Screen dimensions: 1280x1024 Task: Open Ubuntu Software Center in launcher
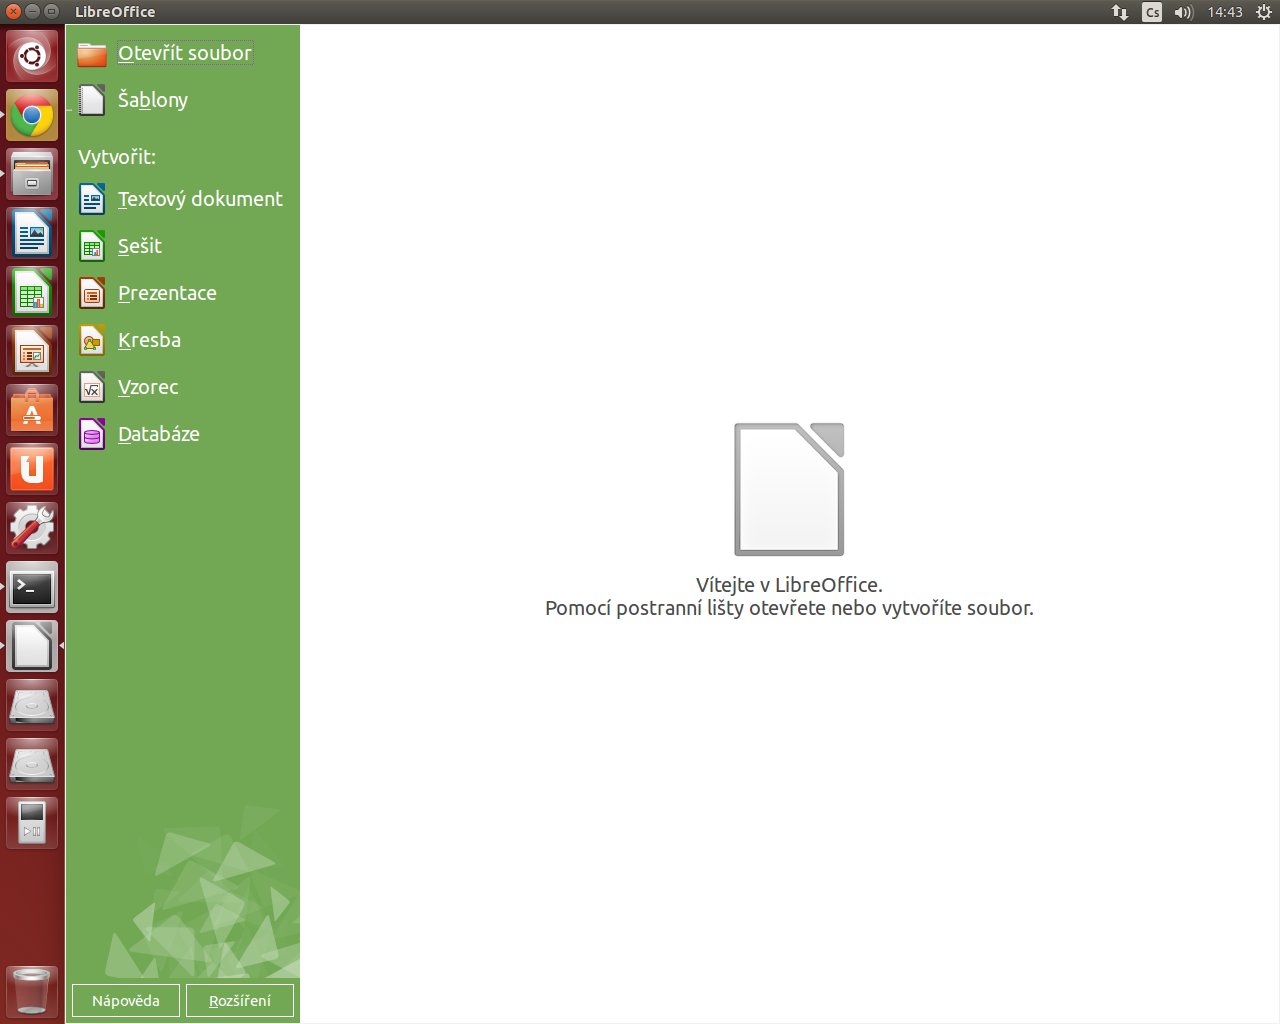[x=32, y=411]
